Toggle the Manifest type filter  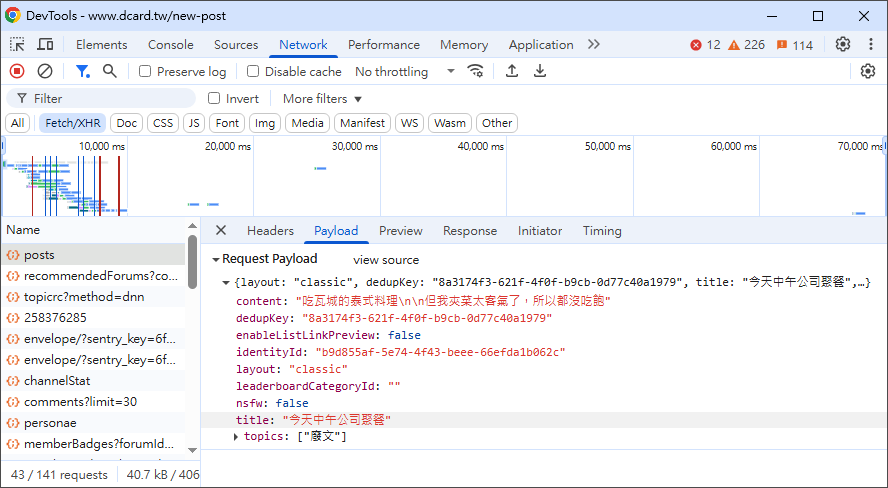362,123
